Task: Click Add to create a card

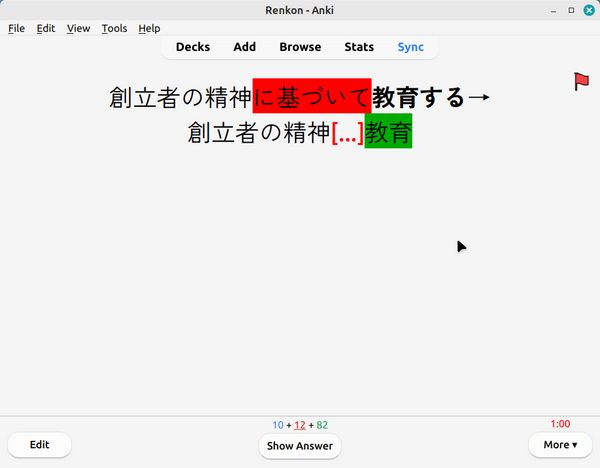Action: 245,47
